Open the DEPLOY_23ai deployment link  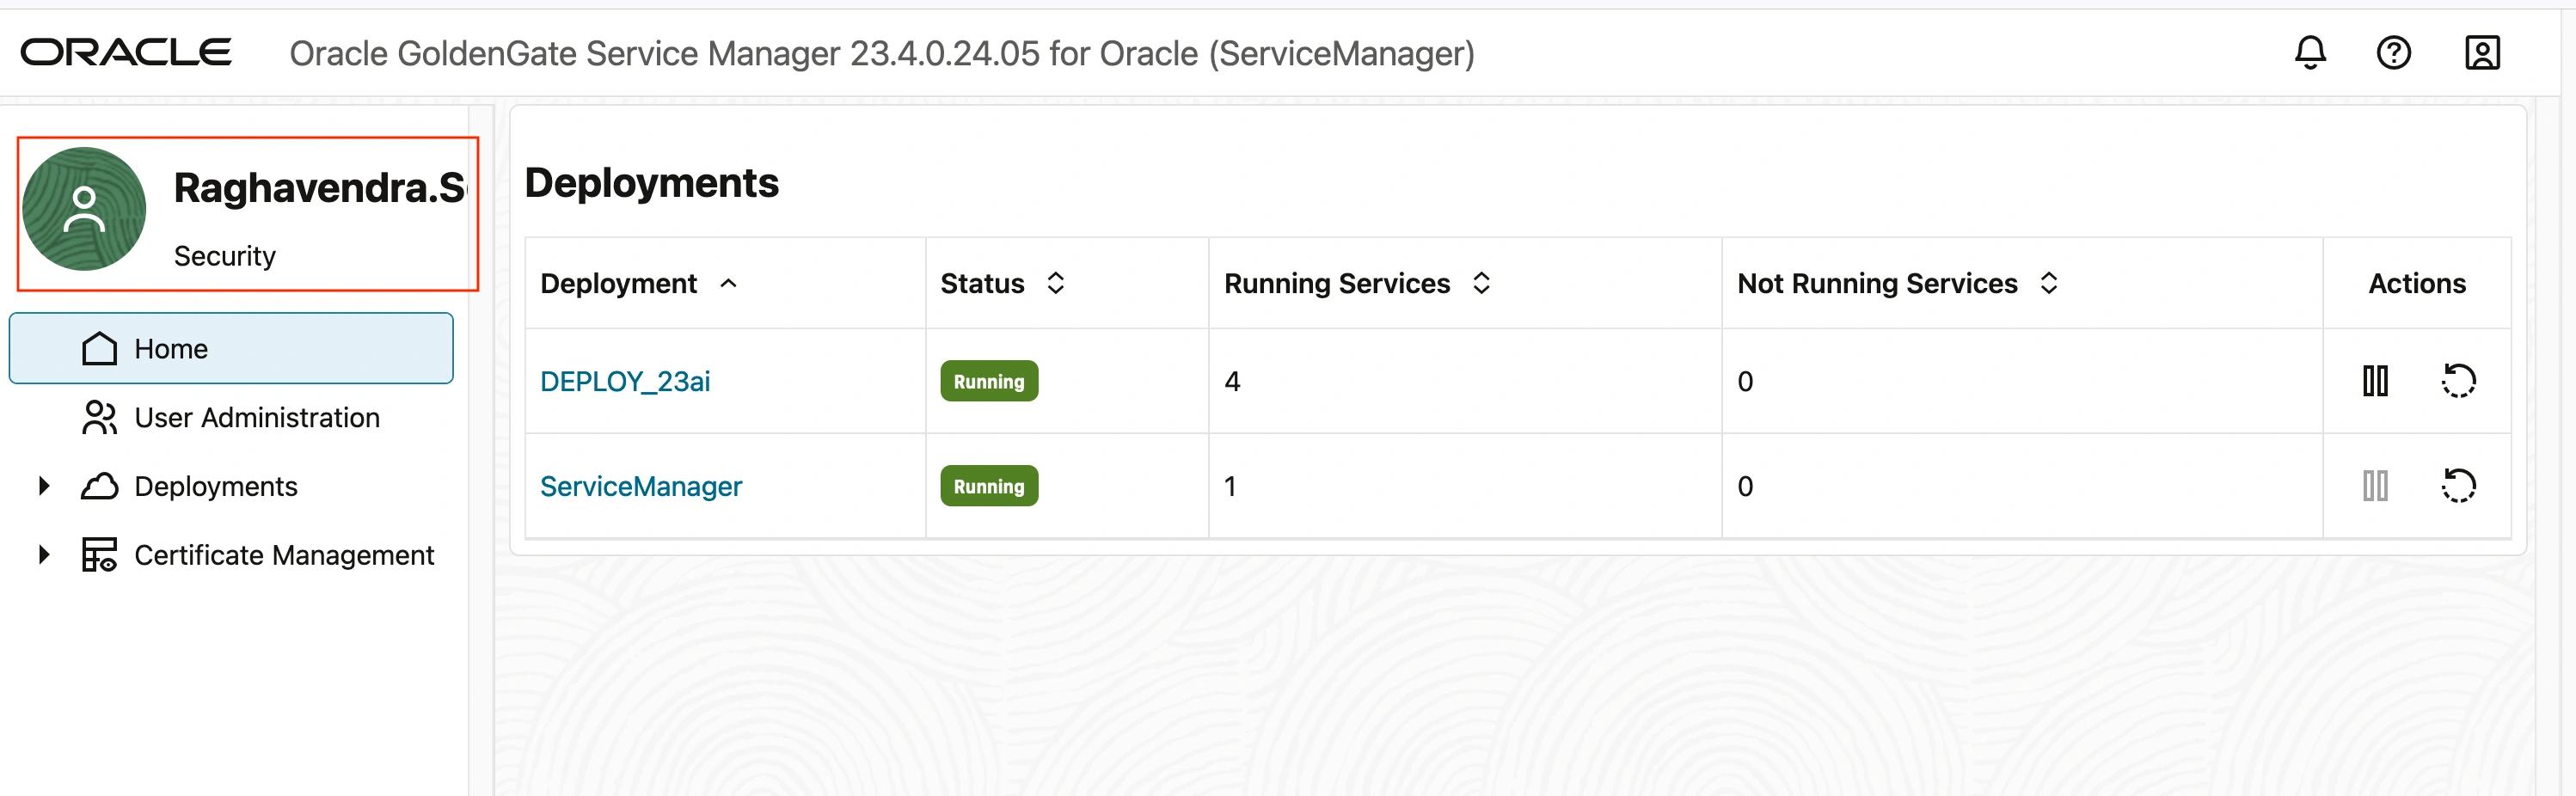(x=625, y=381)
